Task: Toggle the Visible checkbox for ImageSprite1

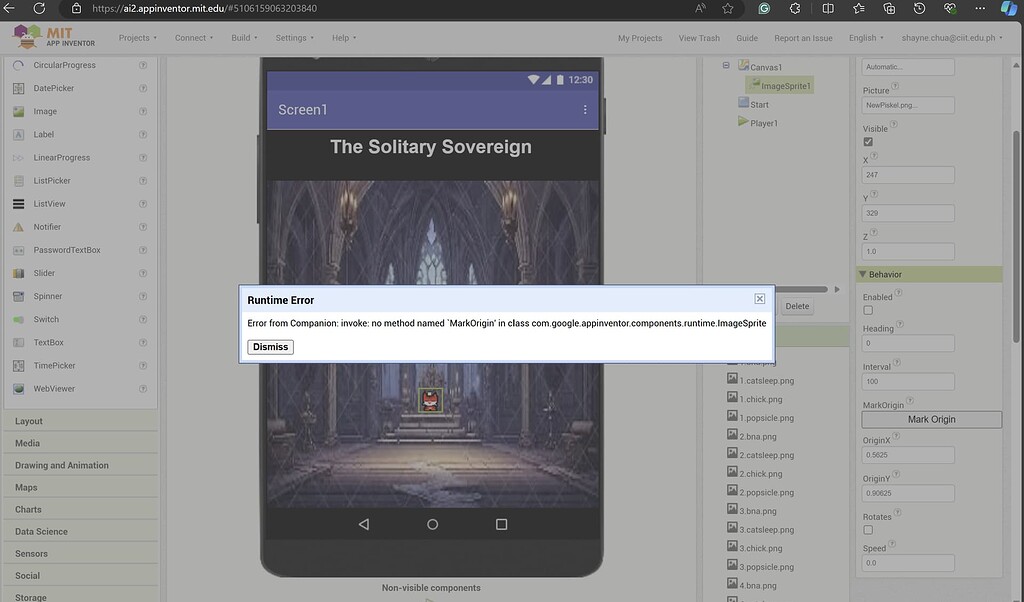Action: (868, 141)
